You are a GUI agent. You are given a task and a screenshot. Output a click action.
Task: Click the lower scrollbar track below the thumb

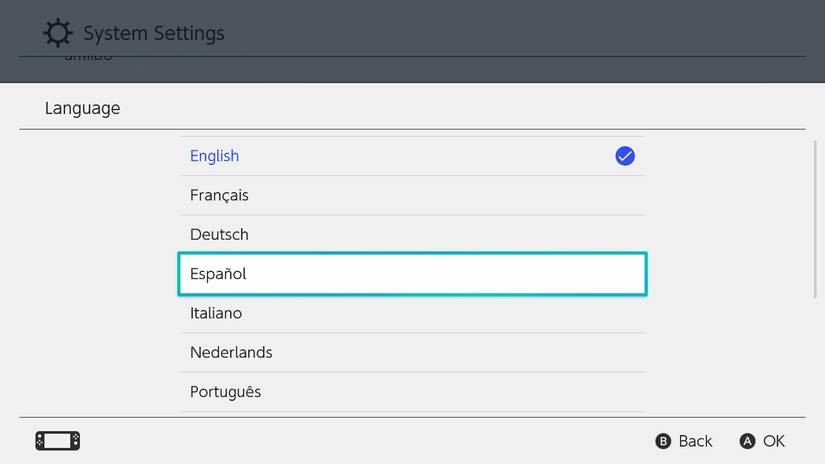point(816,360)
